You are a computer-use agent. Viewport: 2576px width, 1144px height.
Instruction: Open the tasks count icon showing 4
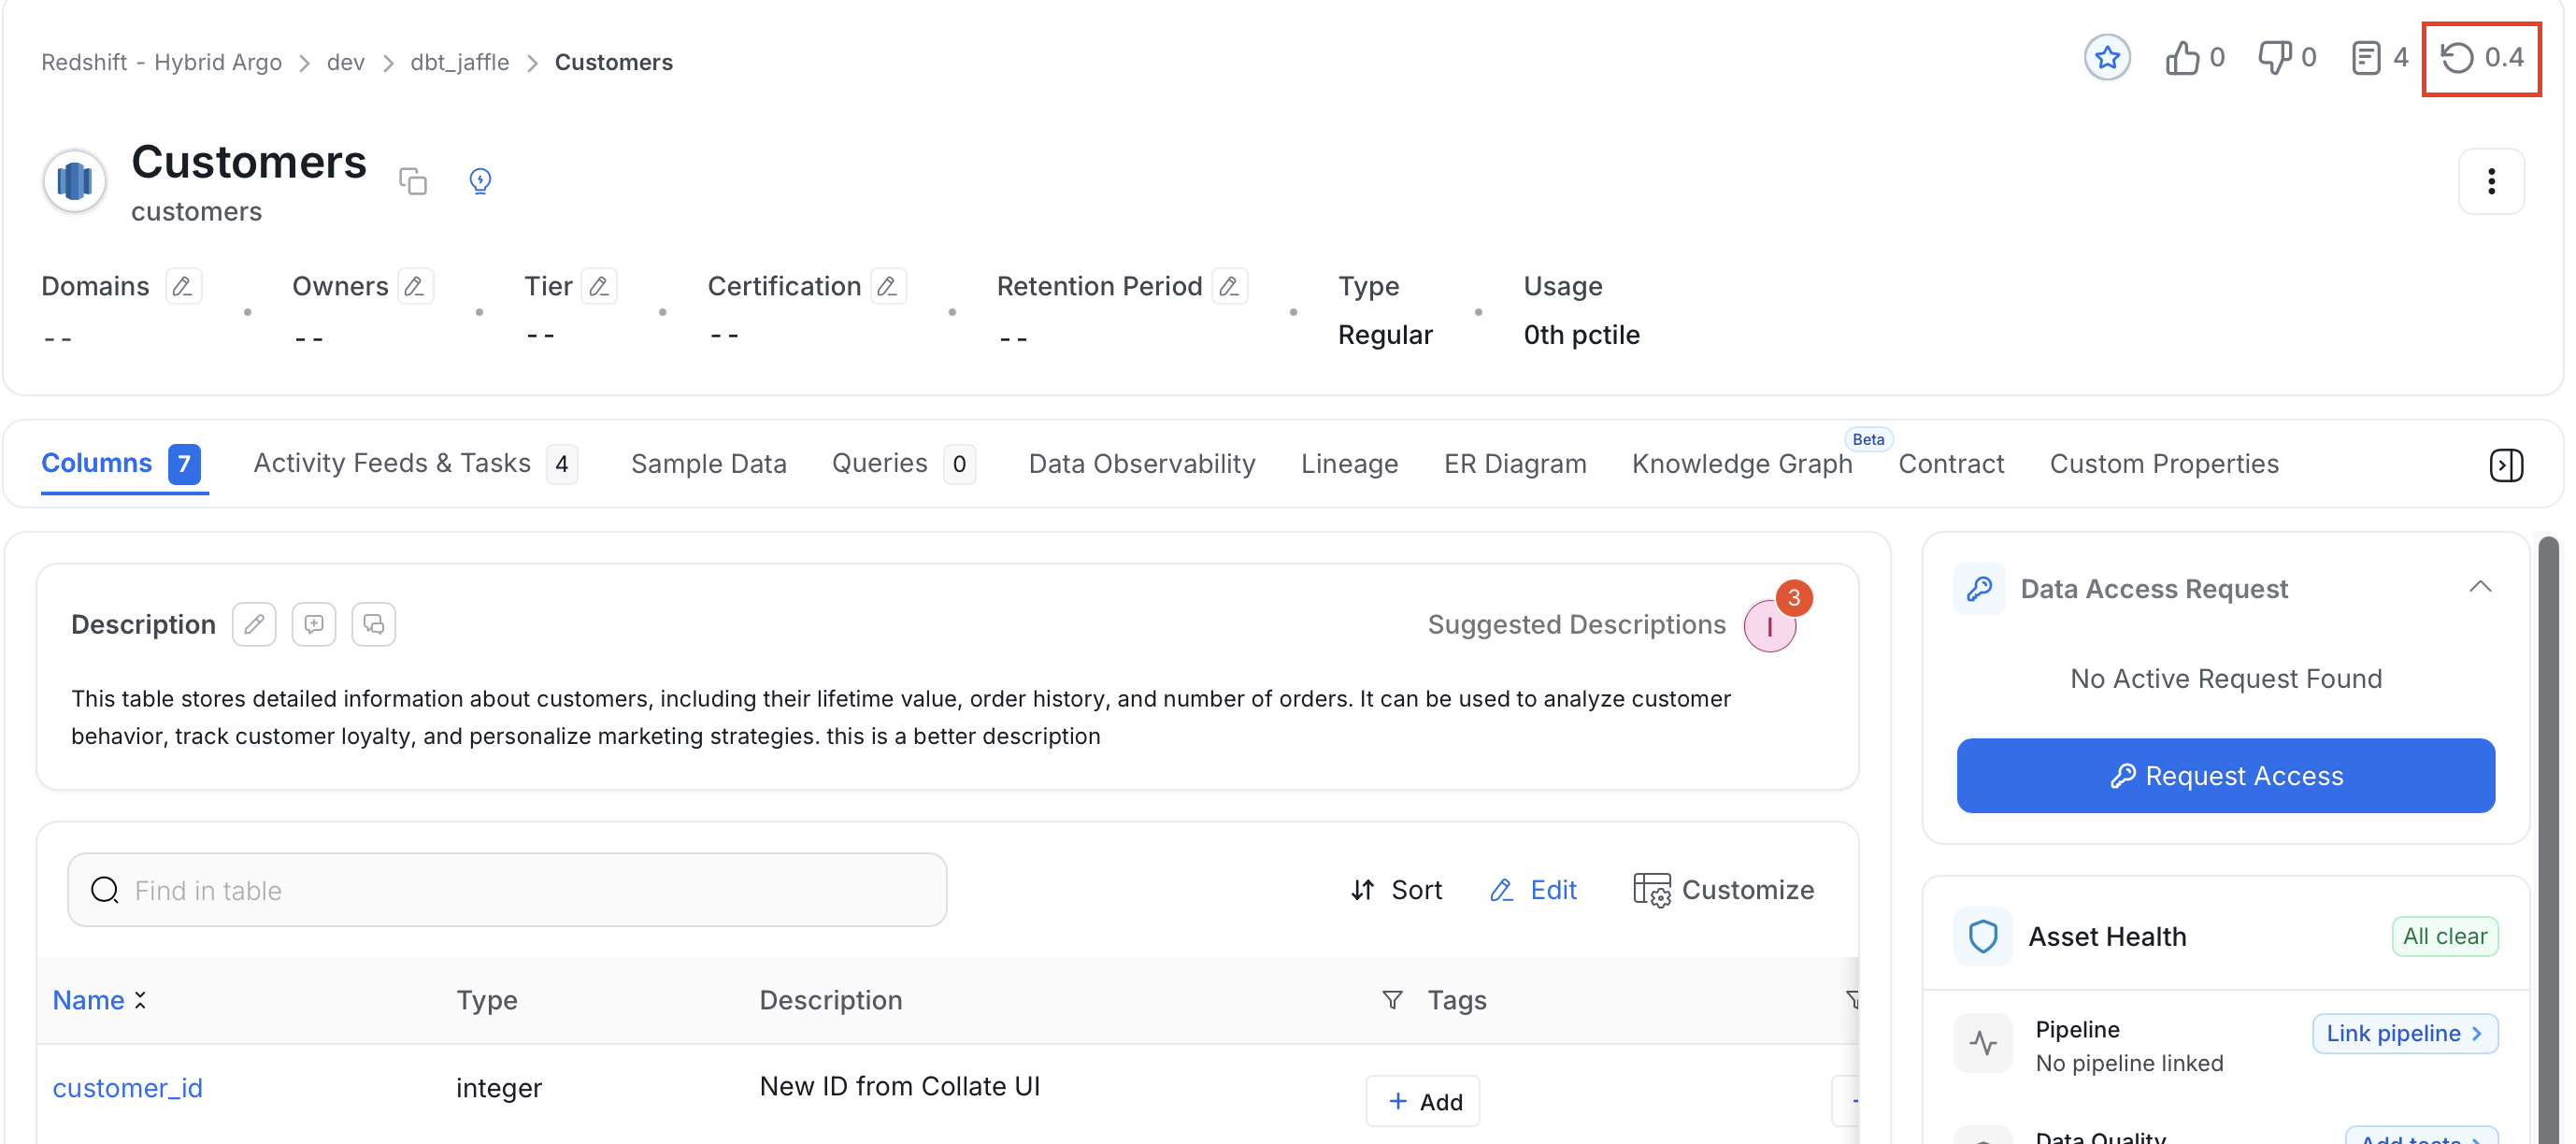pyautogui.click(x=2366, y=58)
